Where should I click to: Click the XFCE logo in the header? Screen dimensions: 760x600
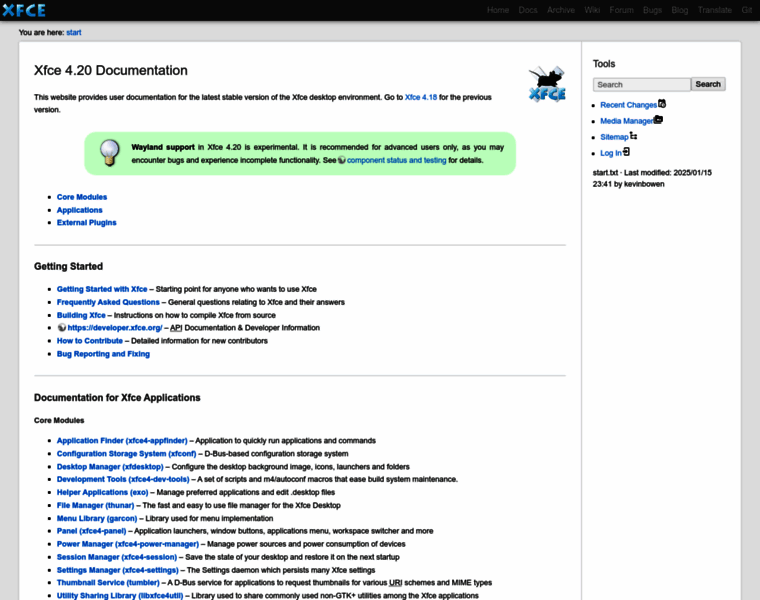[x=24, y=10]
